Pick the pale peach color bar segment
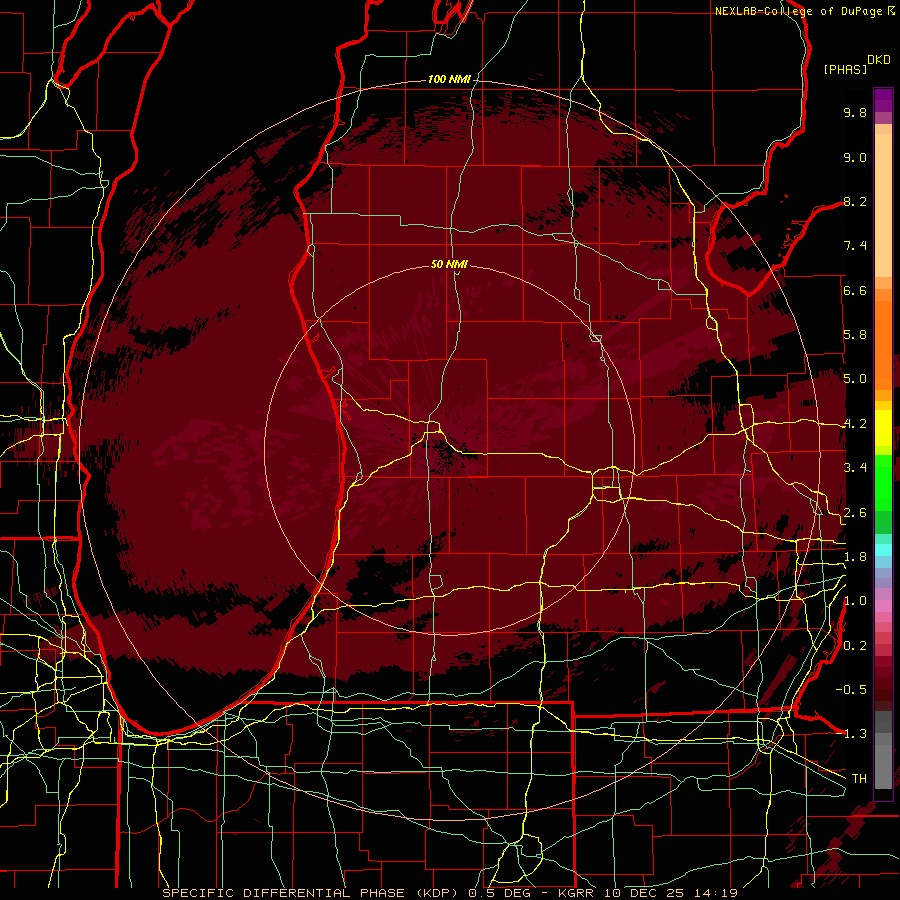The image size is (900, 900). 883,207
